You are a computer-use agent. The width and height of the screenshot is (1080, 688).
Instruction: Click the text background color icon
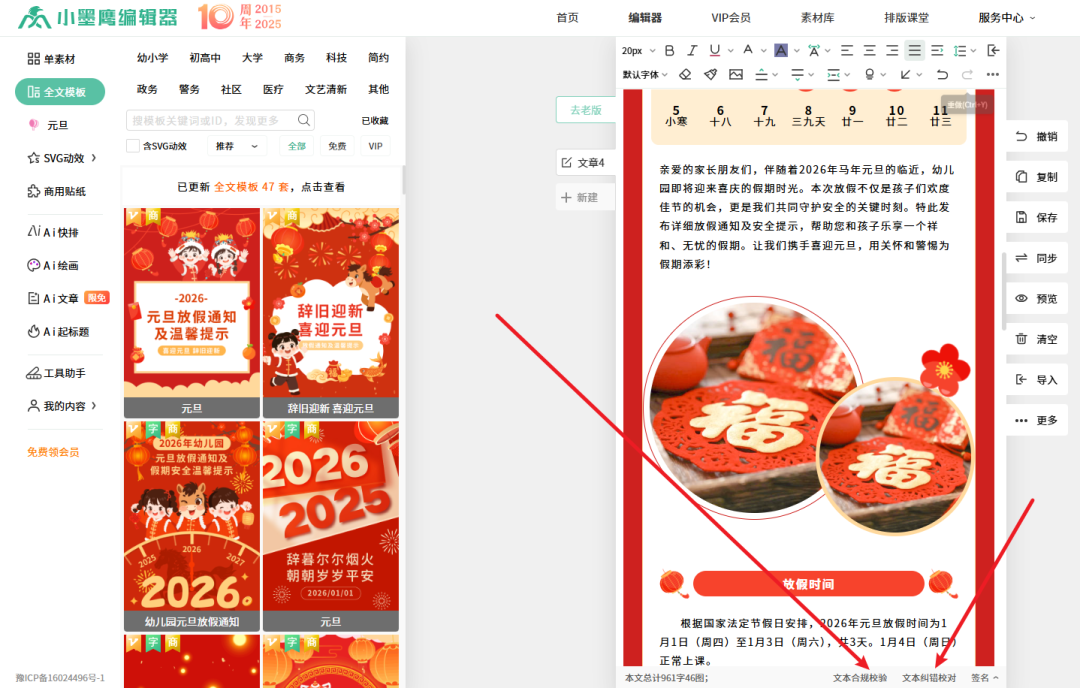[780, 50]
